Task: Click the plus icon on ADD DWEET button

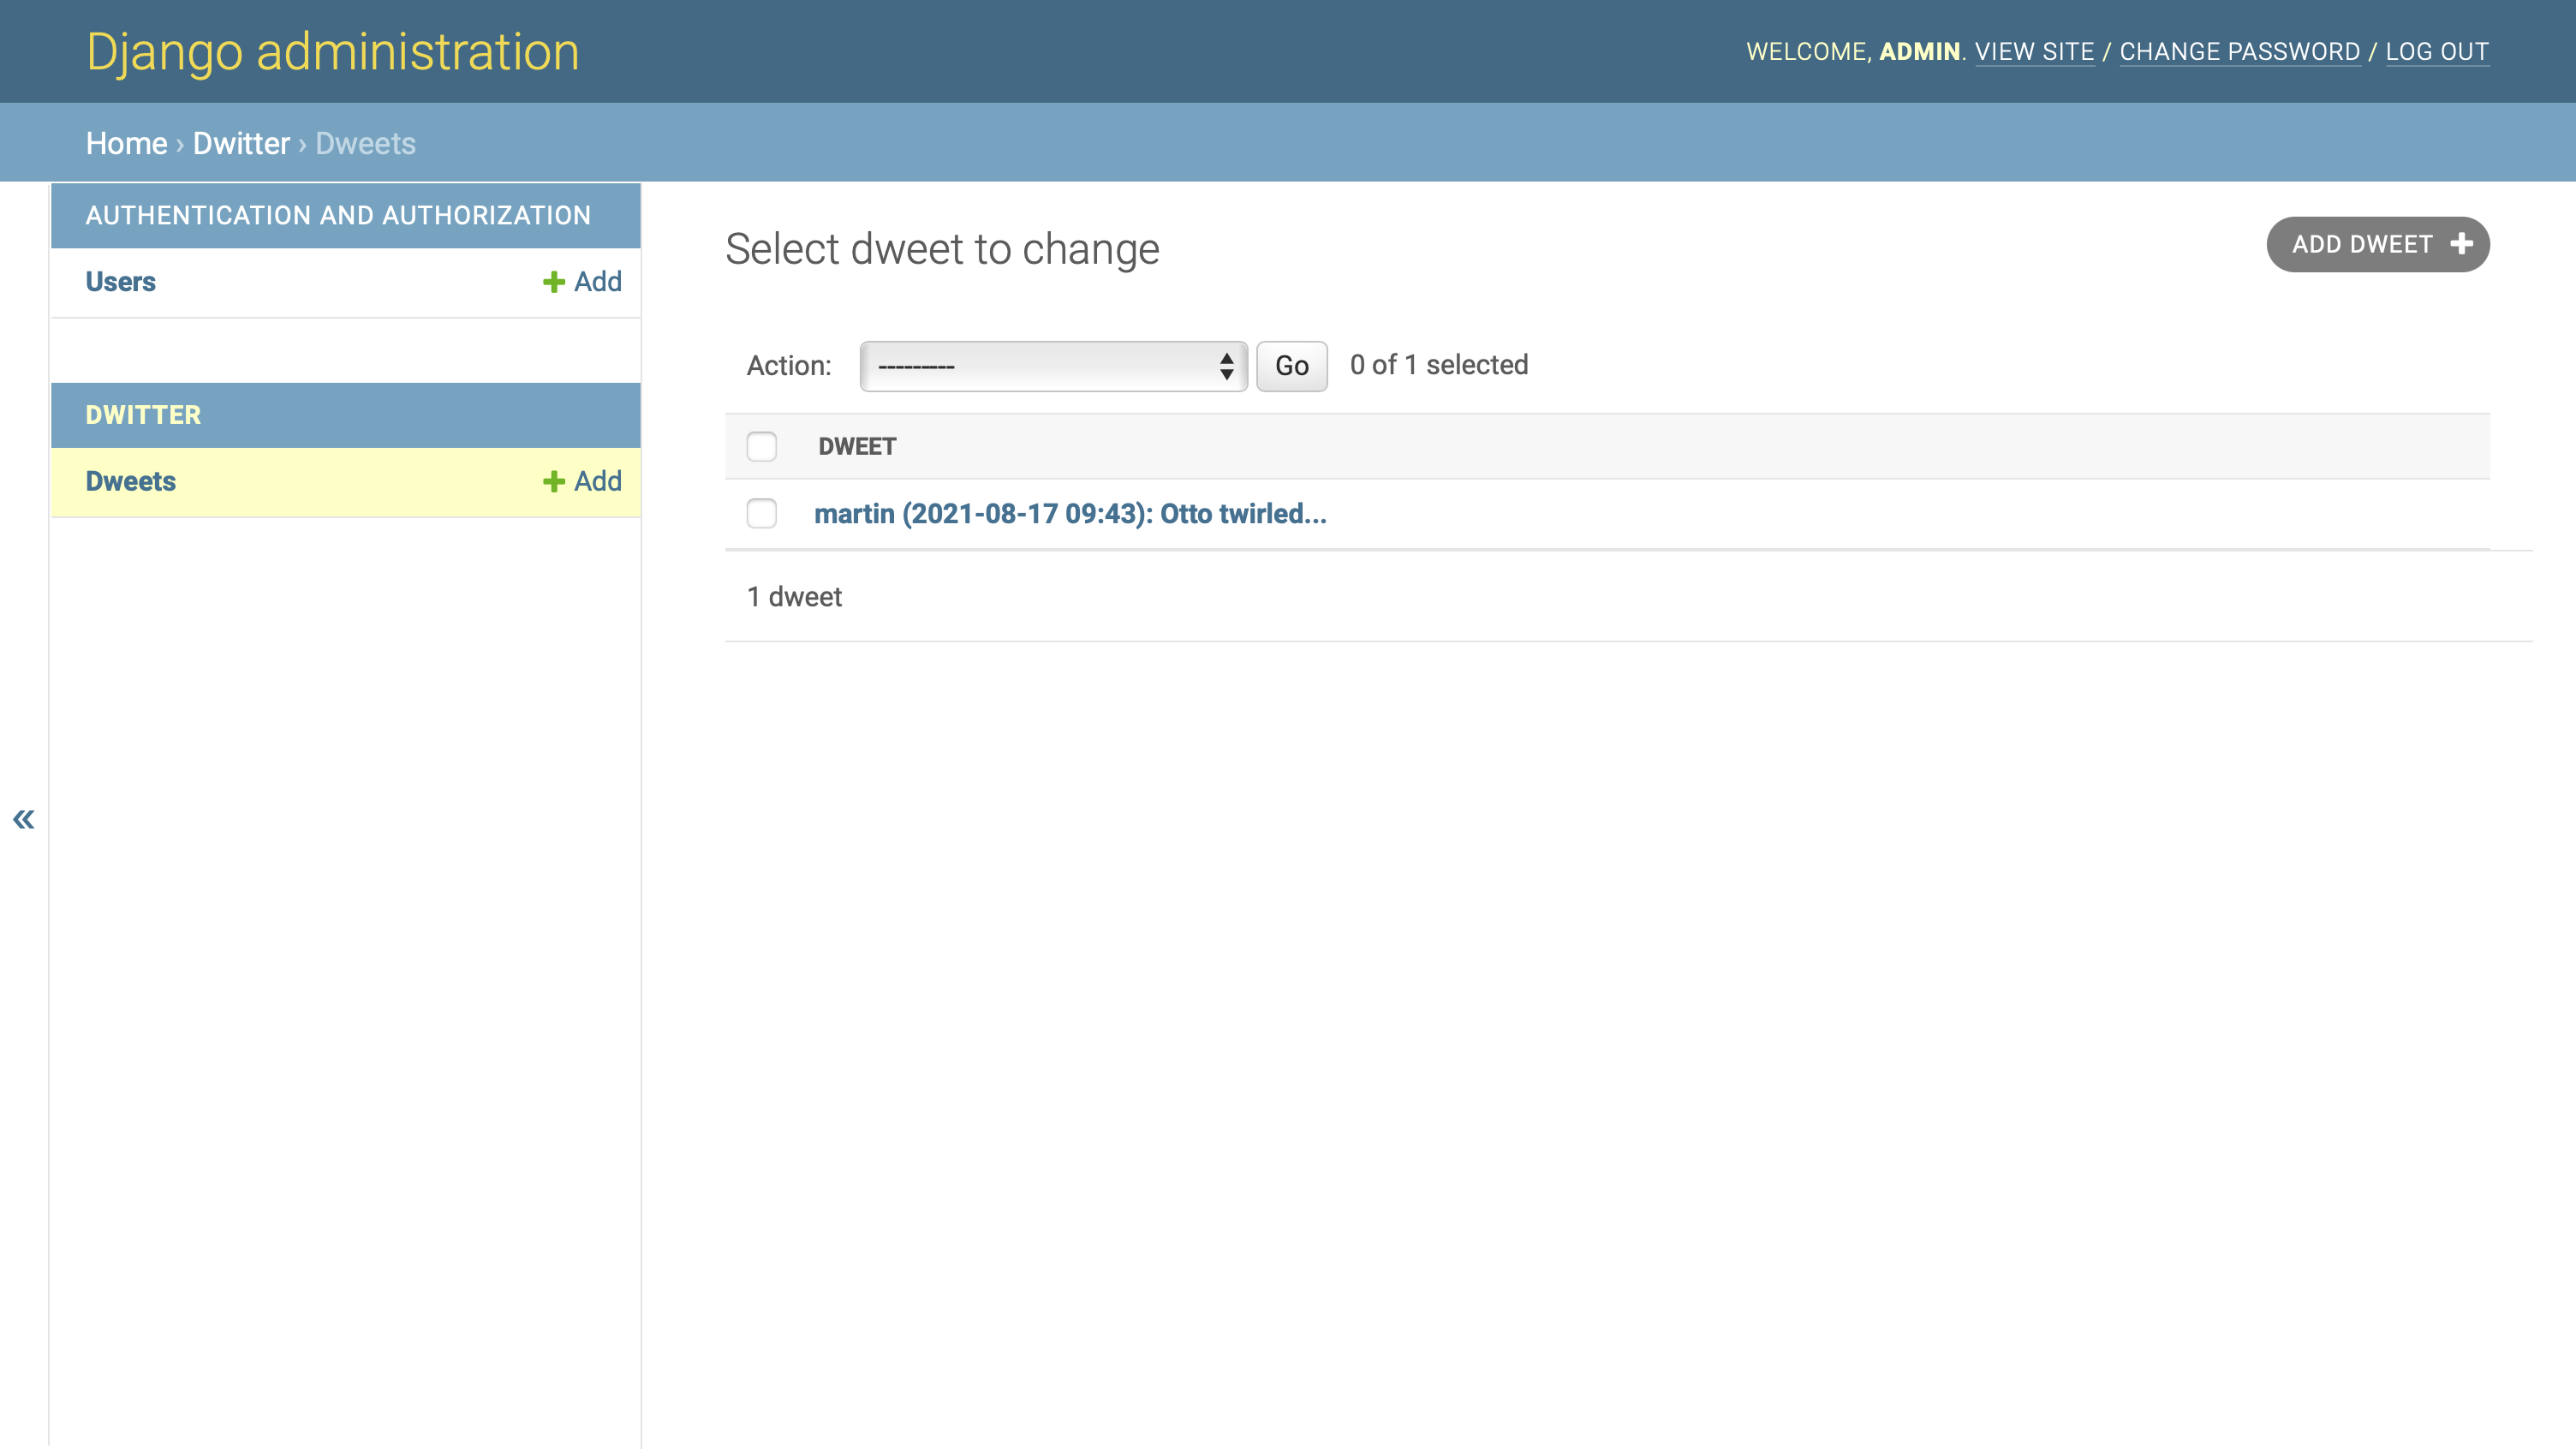Action: tap(2462, 243)
